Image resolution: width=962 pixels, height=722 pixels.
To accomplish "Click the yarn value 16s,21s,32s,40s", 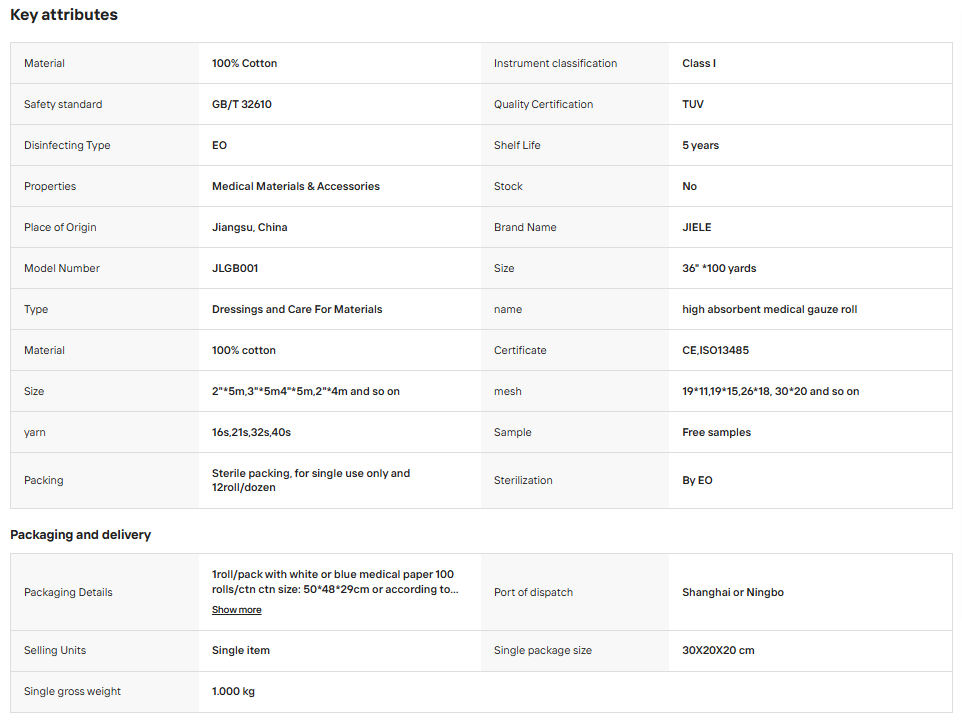I will 251,432.
